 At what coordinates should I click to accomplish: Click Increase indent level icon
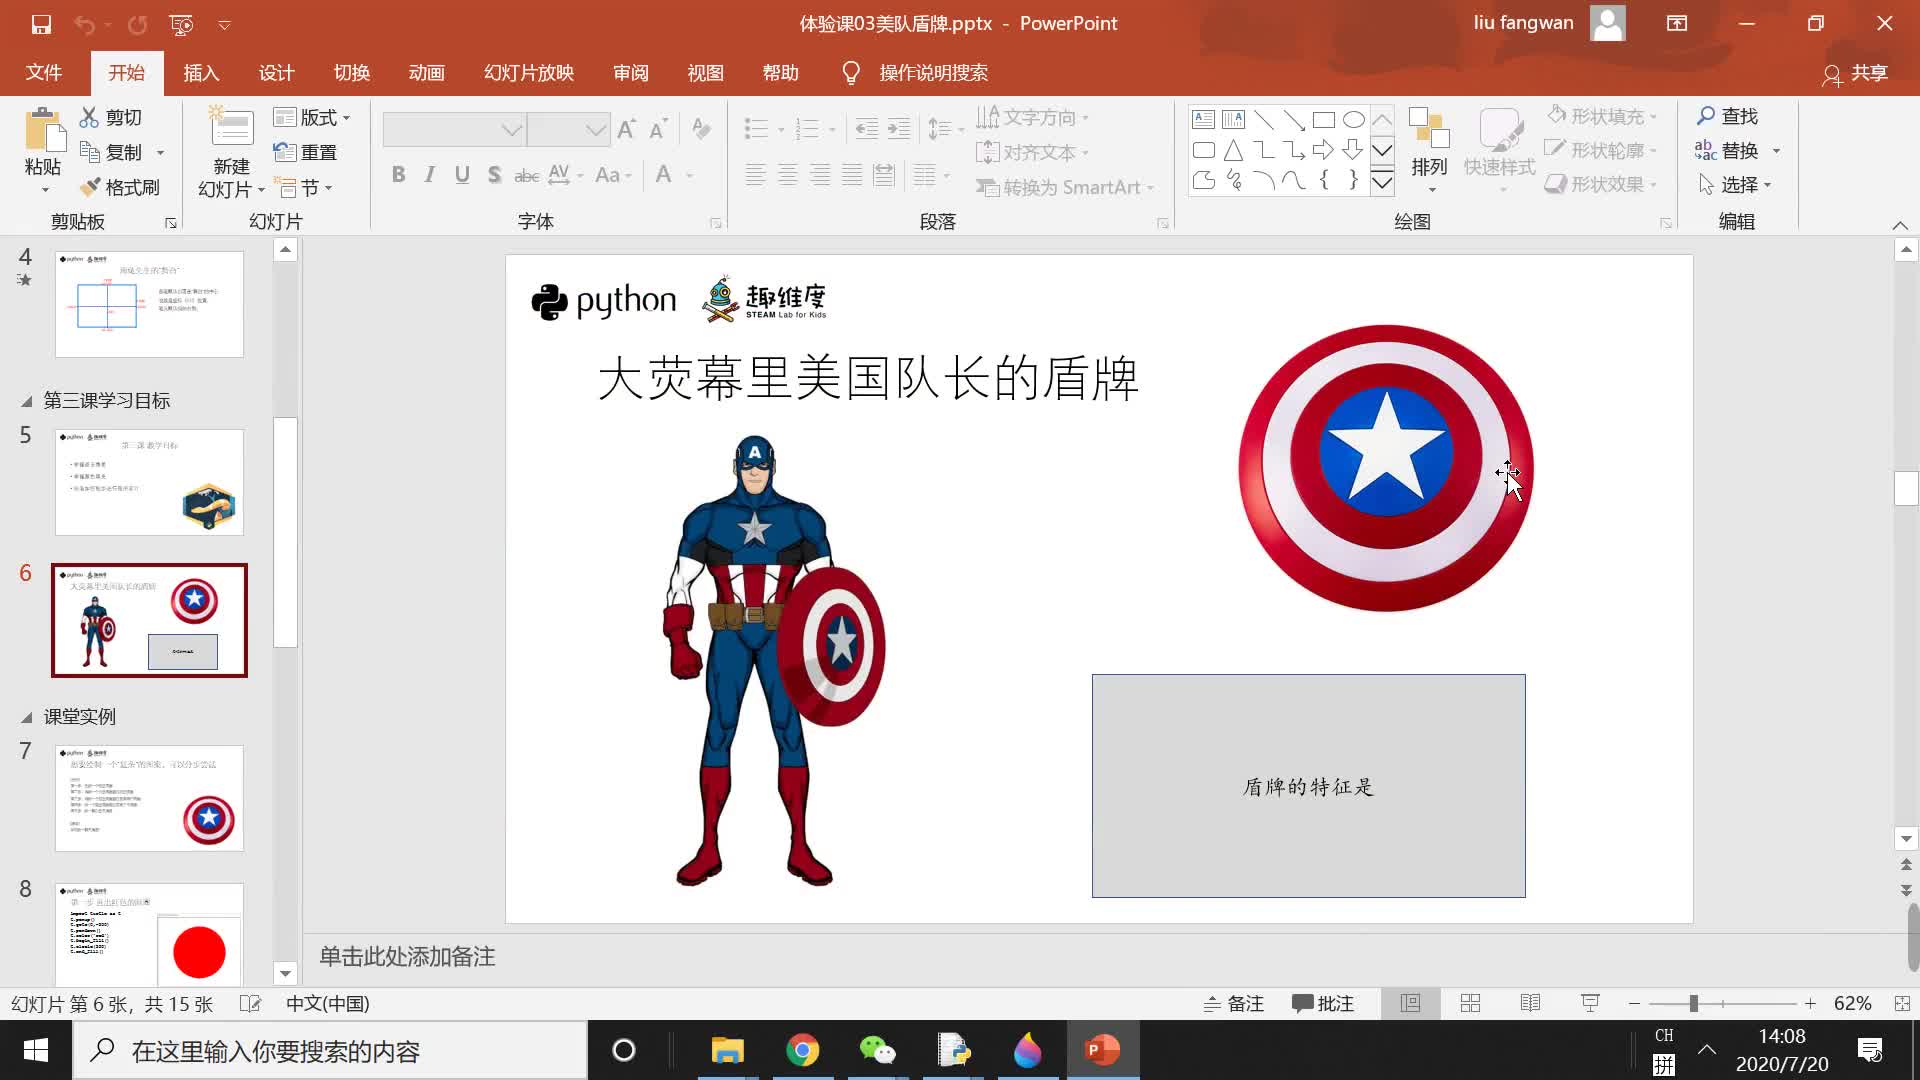coord(899,129)
